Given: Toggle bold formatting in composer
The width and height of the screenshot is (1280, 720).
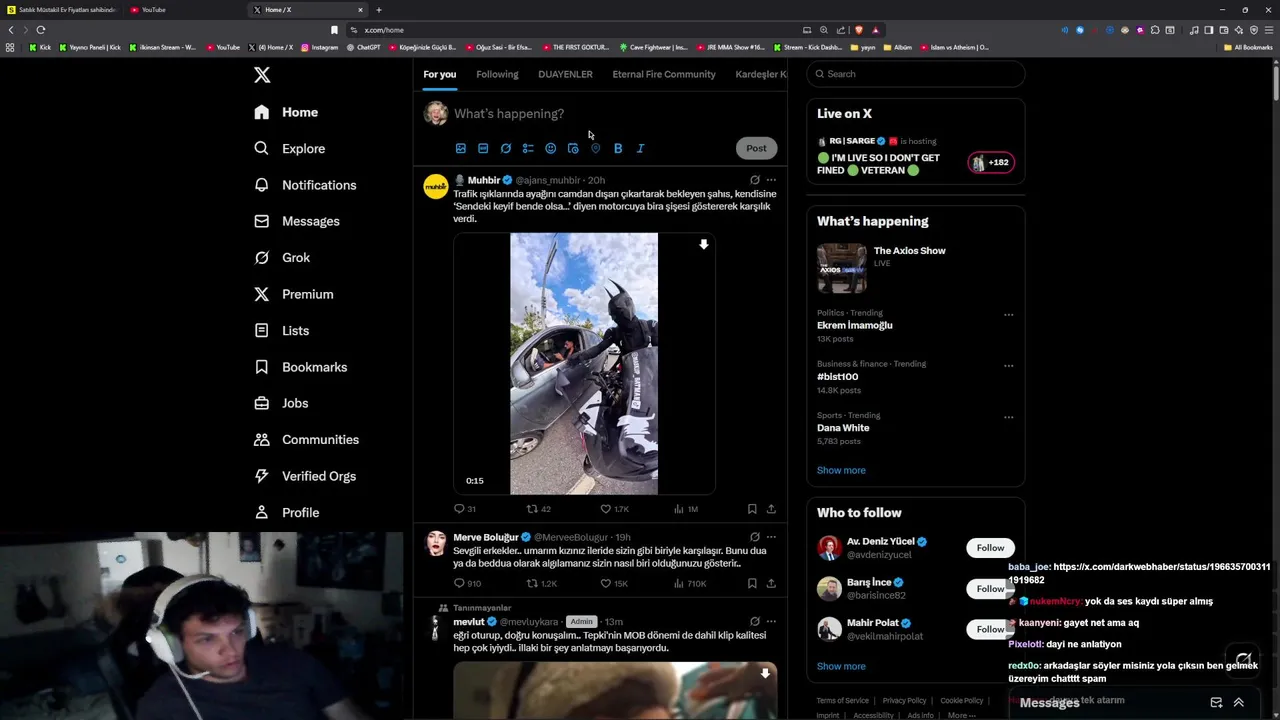Looking at the screenshot, I should click(x=618, y=148).
